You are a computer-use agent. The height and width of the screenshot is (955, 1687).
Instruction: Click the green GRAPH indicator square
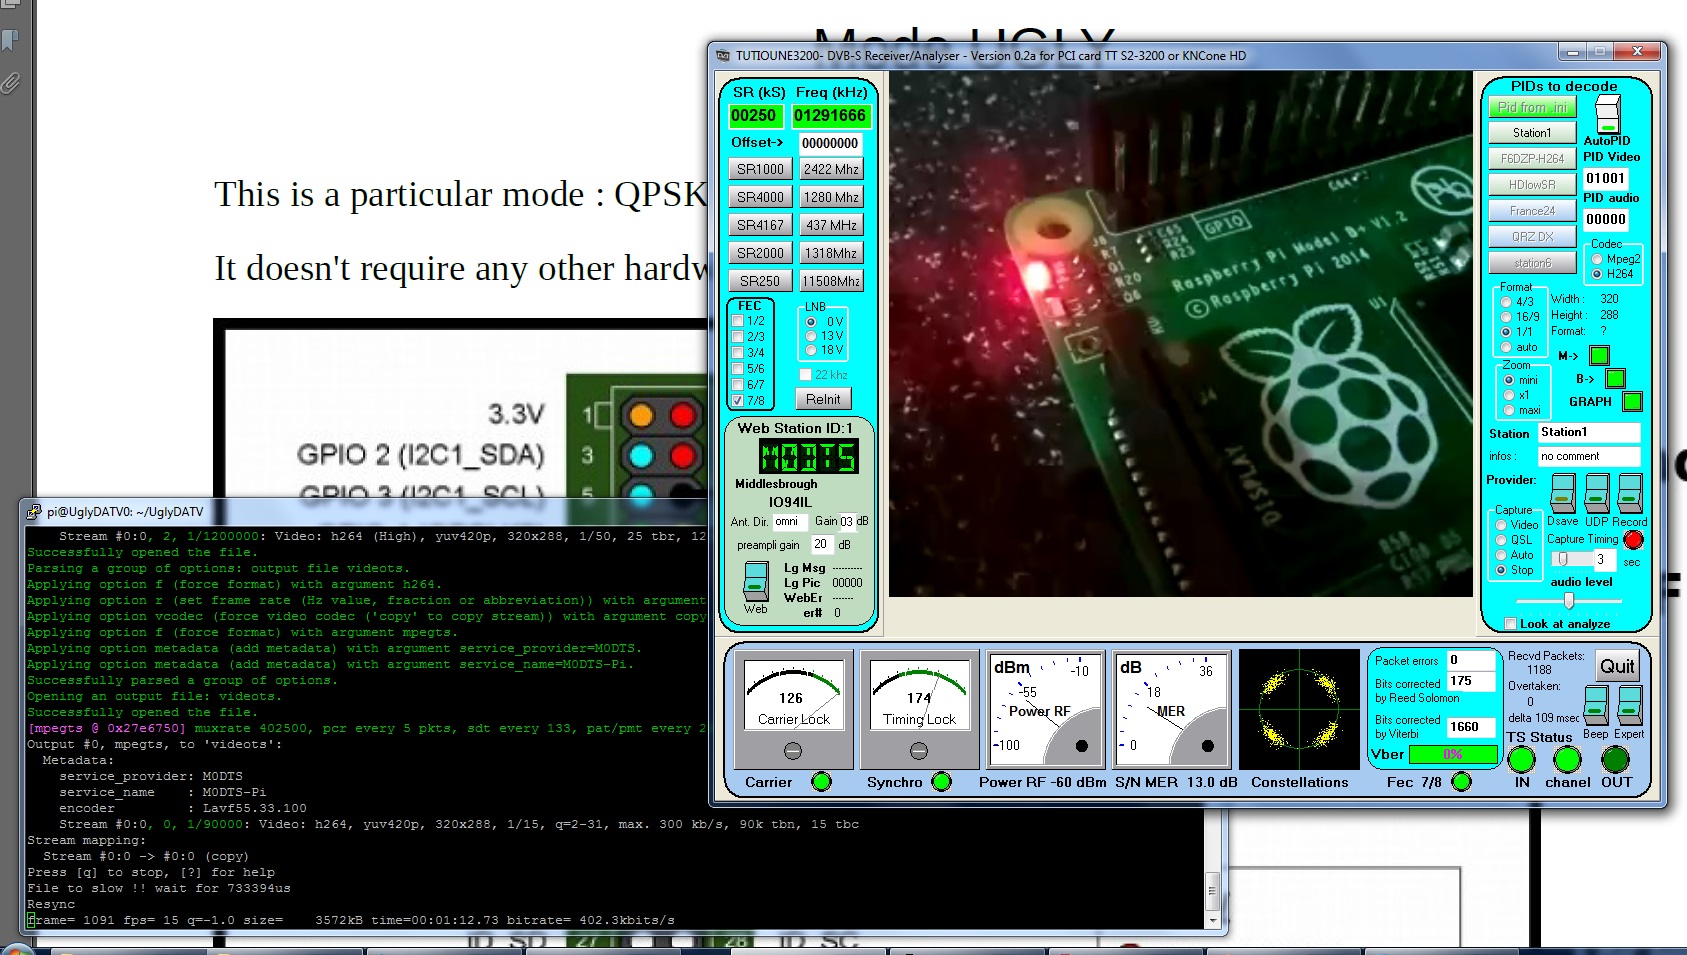tap(1632, 402)
